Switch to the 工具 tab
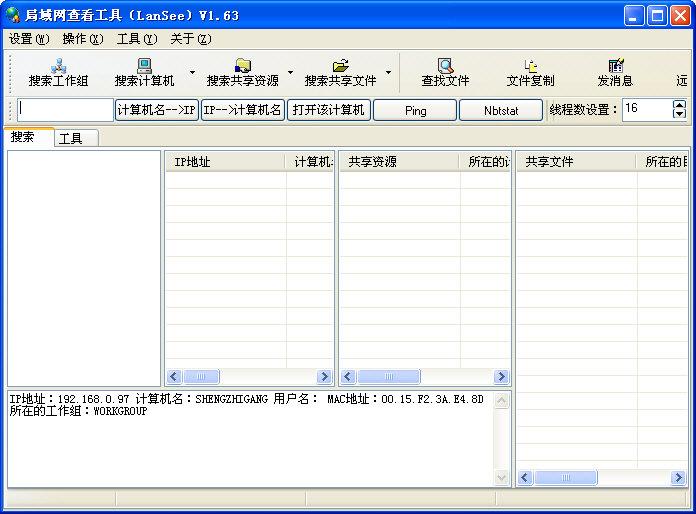Screen dimensions: 696x514 pyautogui.click(x=76, y=138)
